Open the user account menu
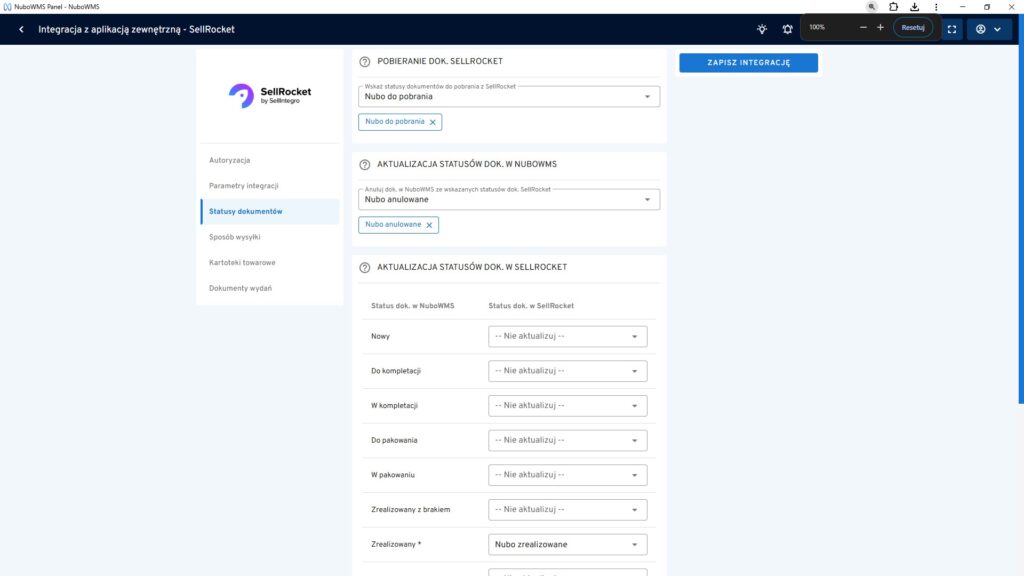The width and height of the screenshot is (1024, 576). tap(988, 29)
